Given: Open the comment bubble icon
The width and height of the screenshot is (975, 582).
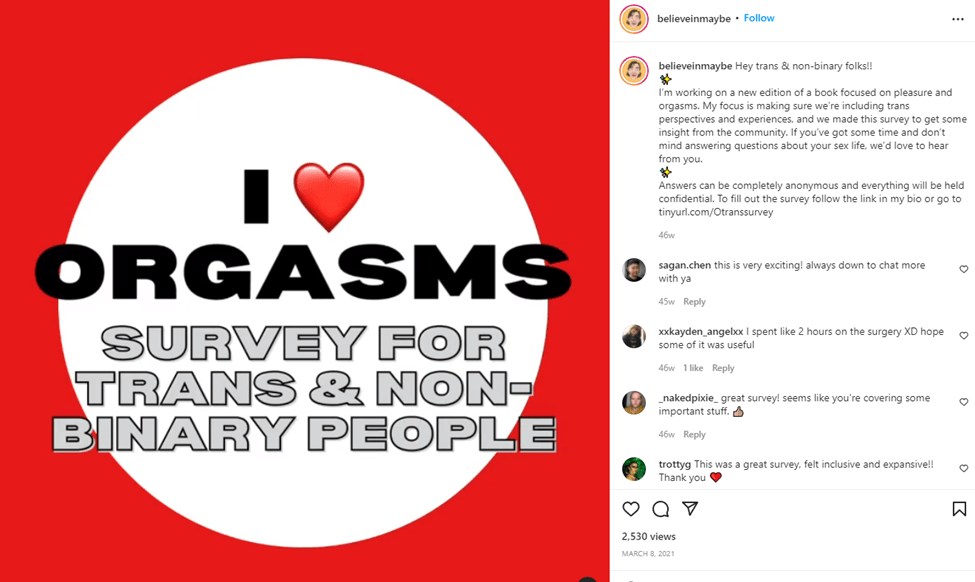Looking at the screenshot, I should pos(660,509).
